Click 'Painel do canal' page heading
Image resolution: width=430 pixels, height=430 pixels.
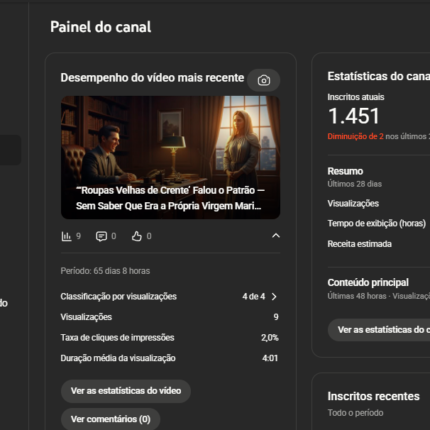[x=101, y=27]
